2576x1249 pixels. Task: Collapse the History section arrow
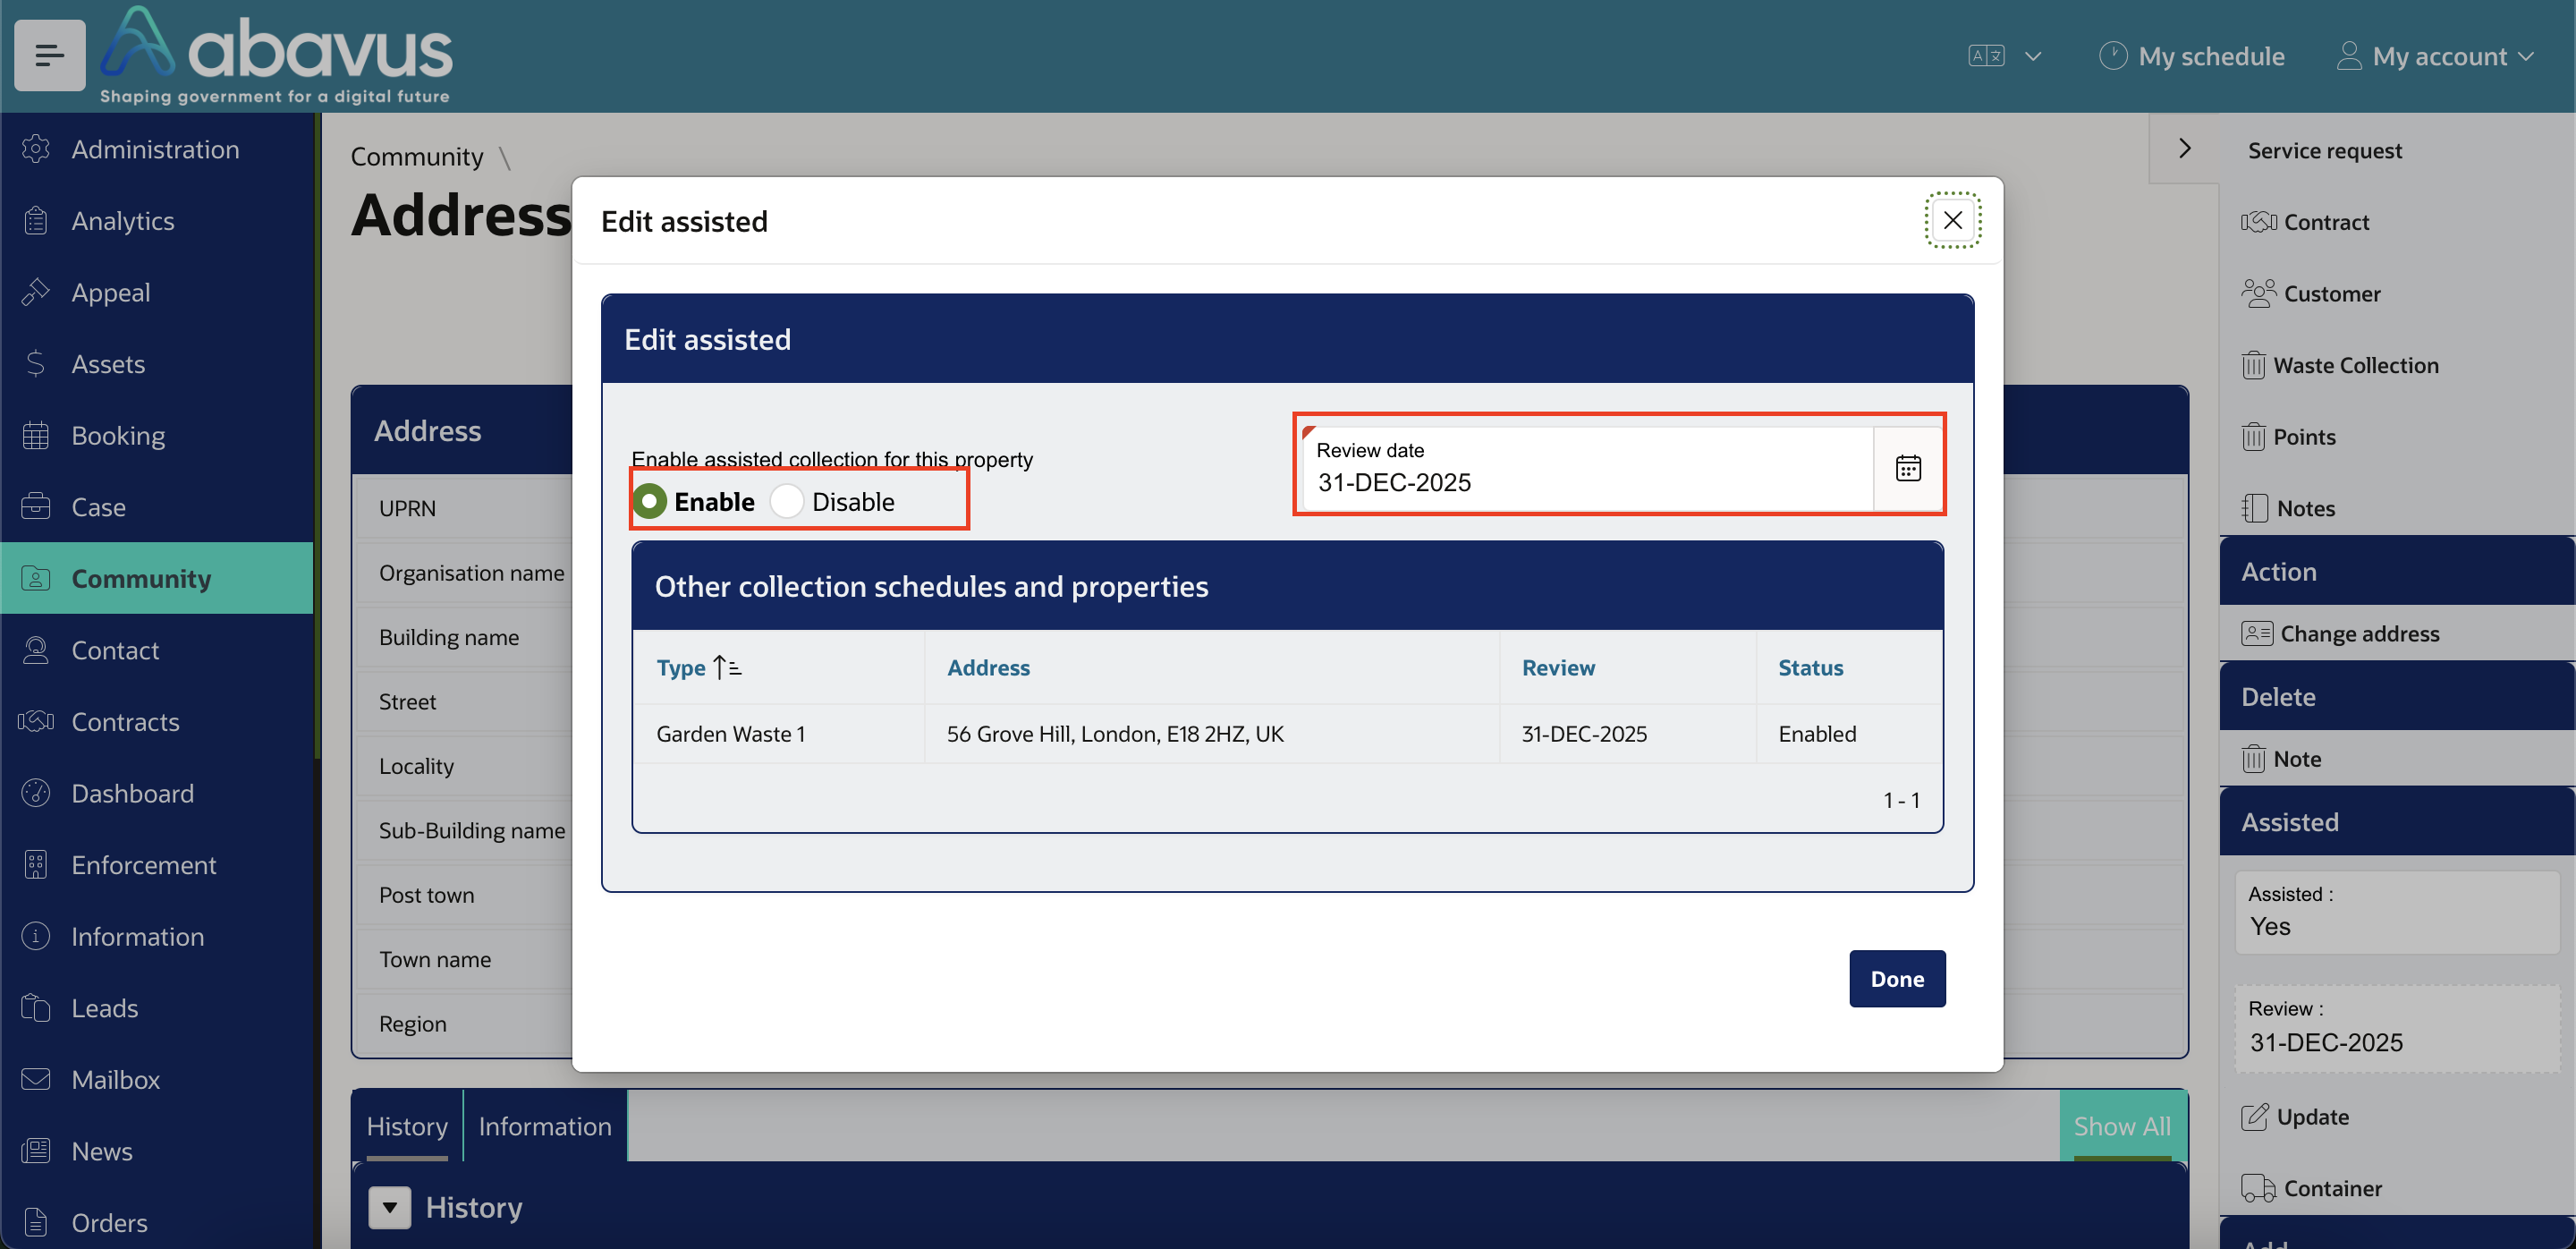[x=390, y=1207]
